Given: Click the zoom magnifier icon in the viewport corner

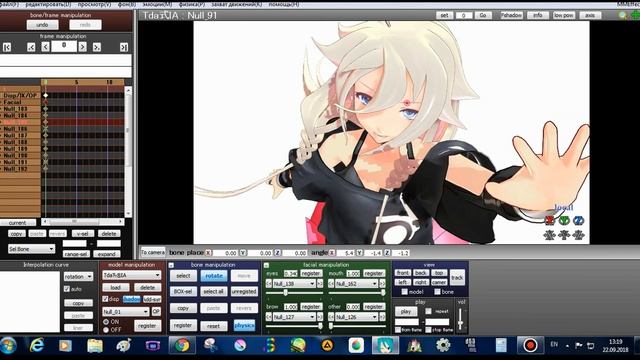Looking at the screenshot, I should [x=622, y=15].
